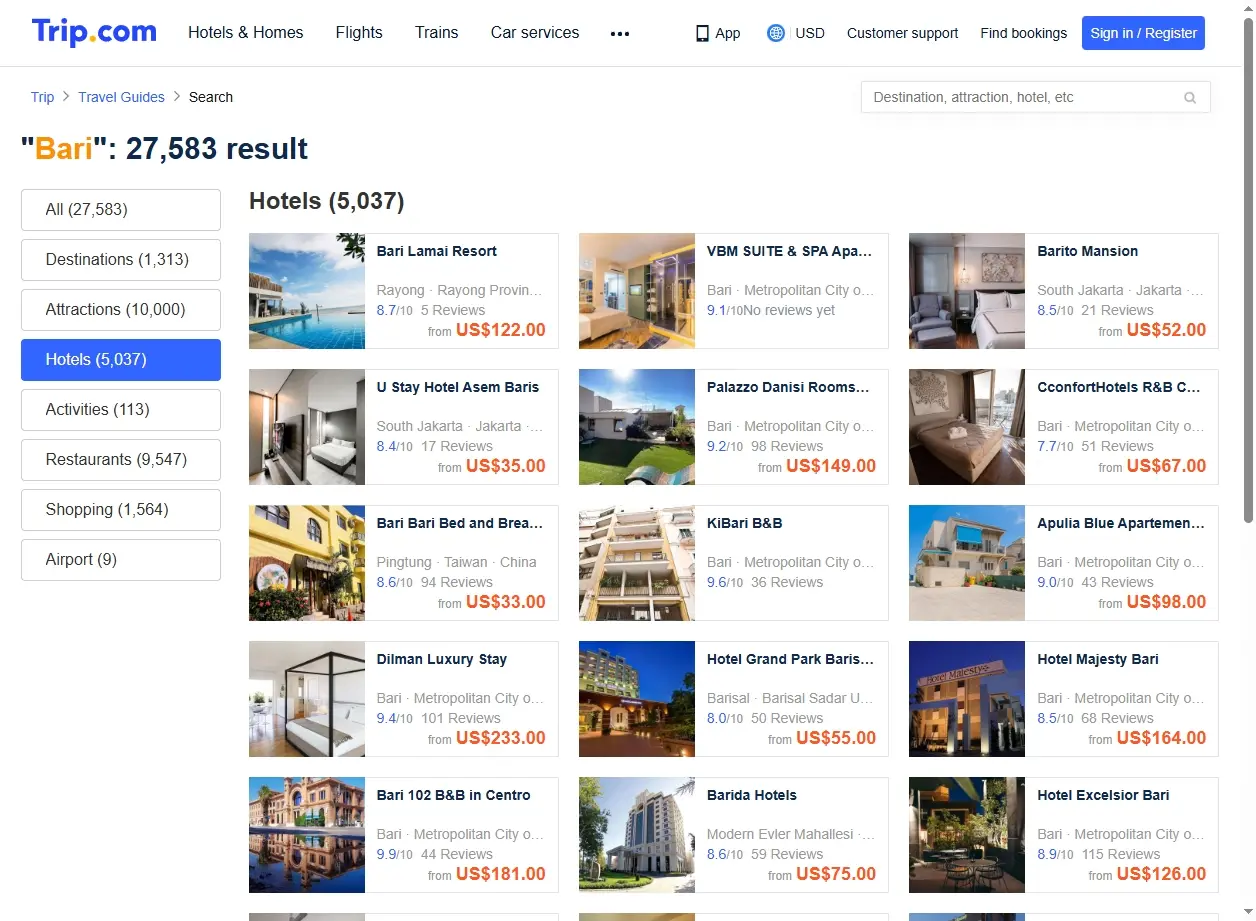This screenshot has height=921, width=1256.
Task: Click Bari Lamai Resort title
Action: point(436,251)
